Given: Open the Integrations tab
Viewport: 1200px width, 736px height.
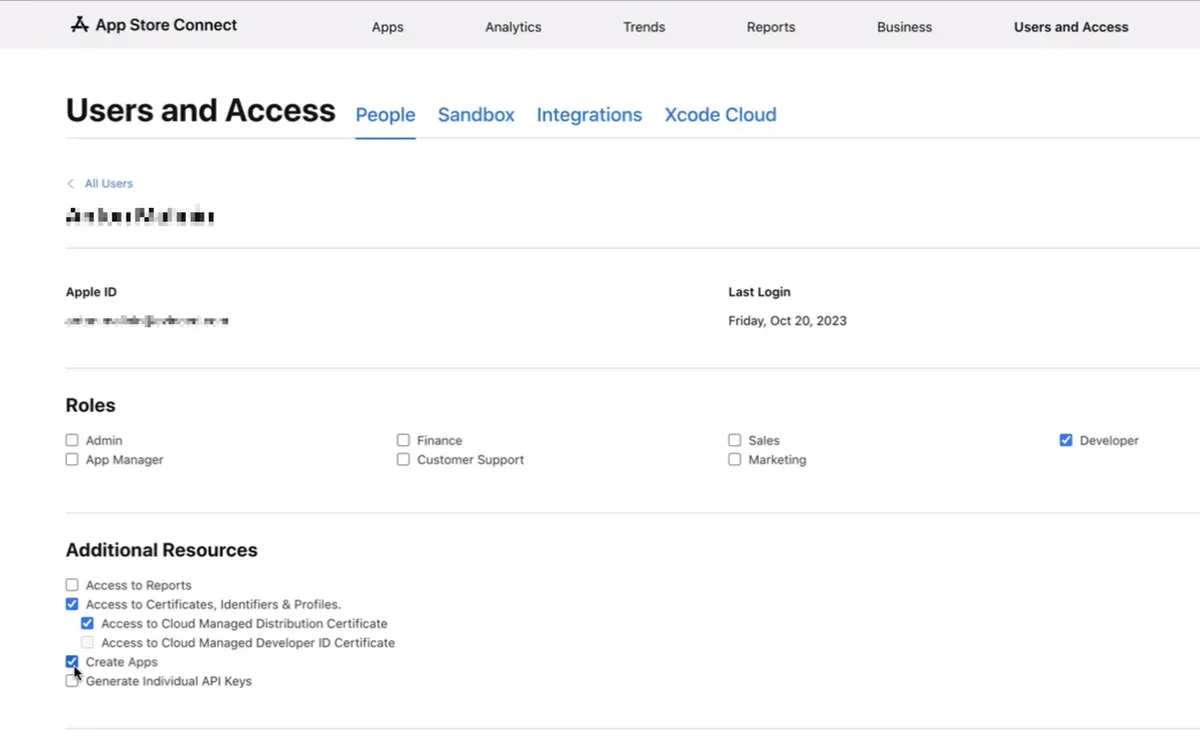Looking at the screenshot, I should click(589, 115).
